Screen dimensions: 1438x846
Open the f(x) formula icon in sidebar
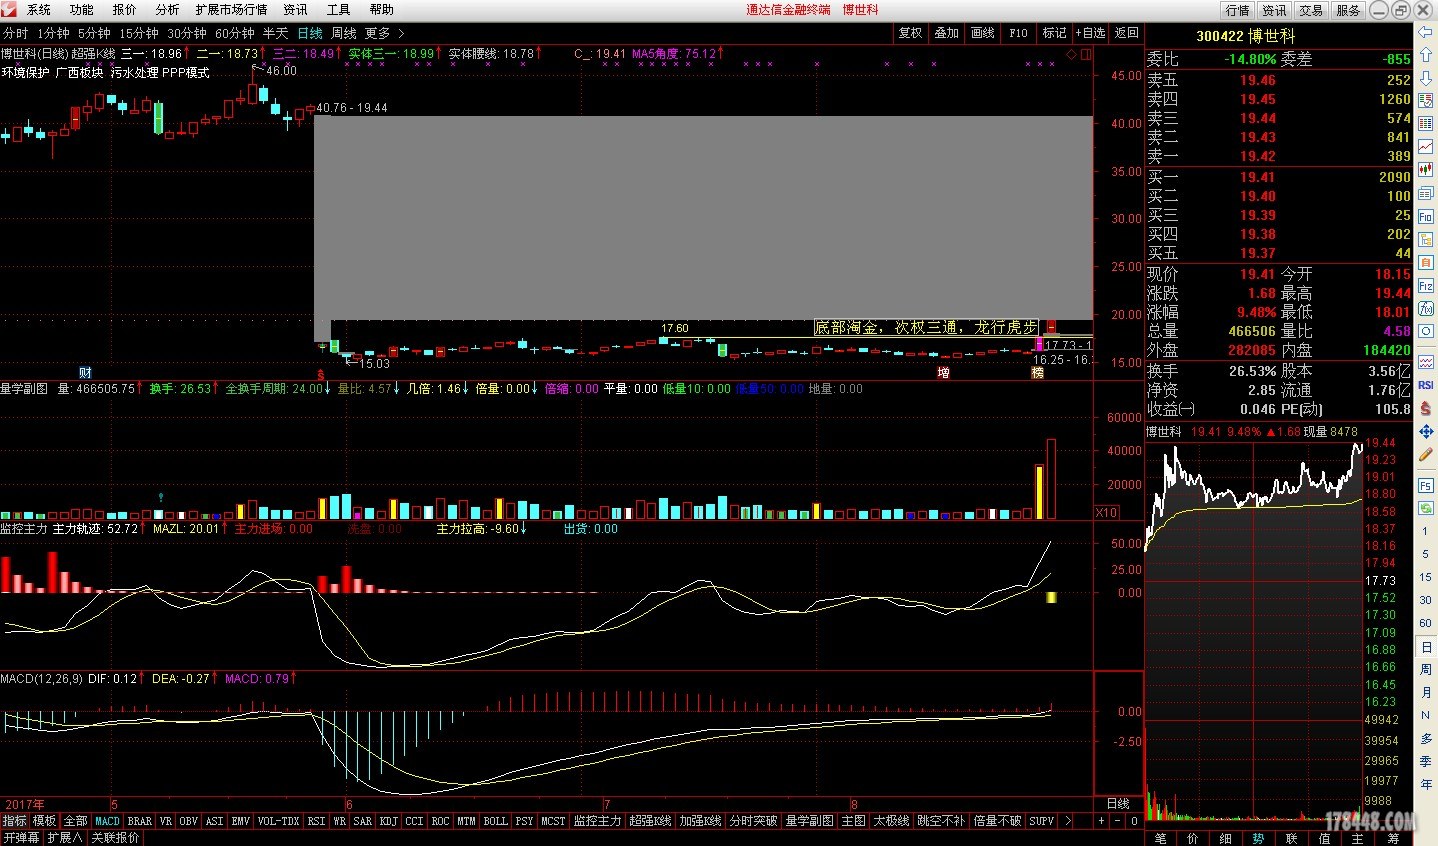1426,308
